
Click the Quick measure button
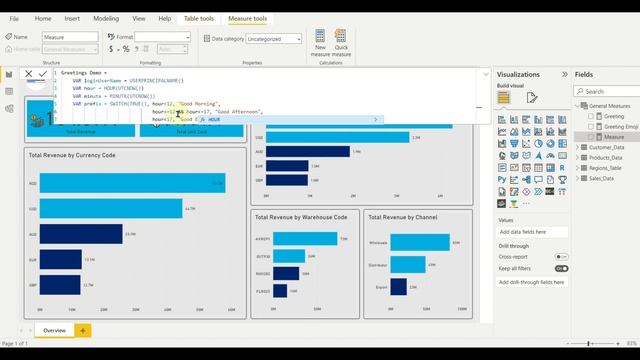tap(341, 43)
